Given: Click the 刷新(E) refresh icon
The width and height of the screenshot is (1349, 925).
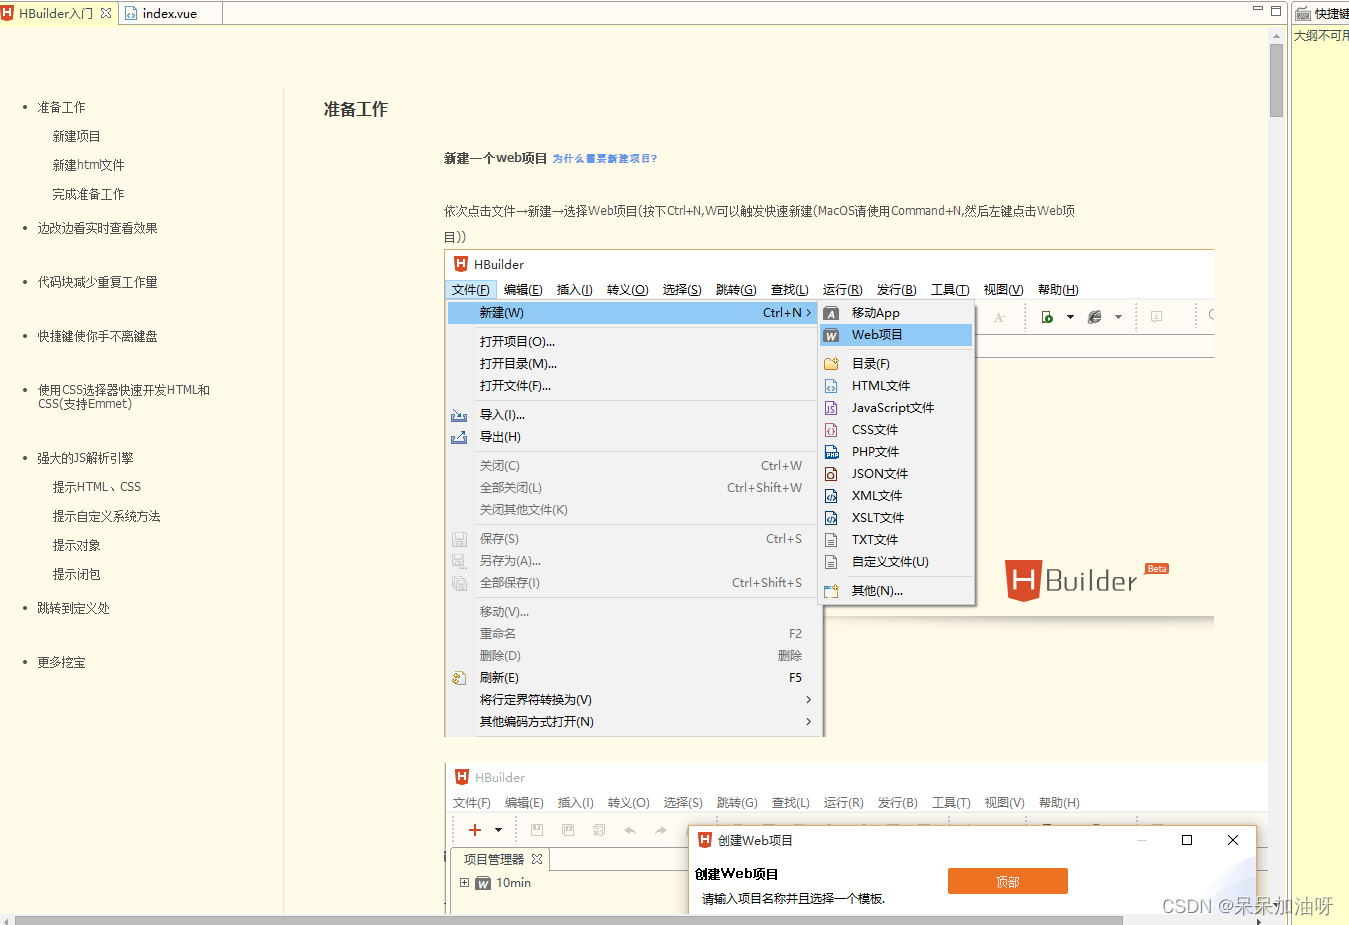Looking at the screenshot, I should tap(459, 677).
